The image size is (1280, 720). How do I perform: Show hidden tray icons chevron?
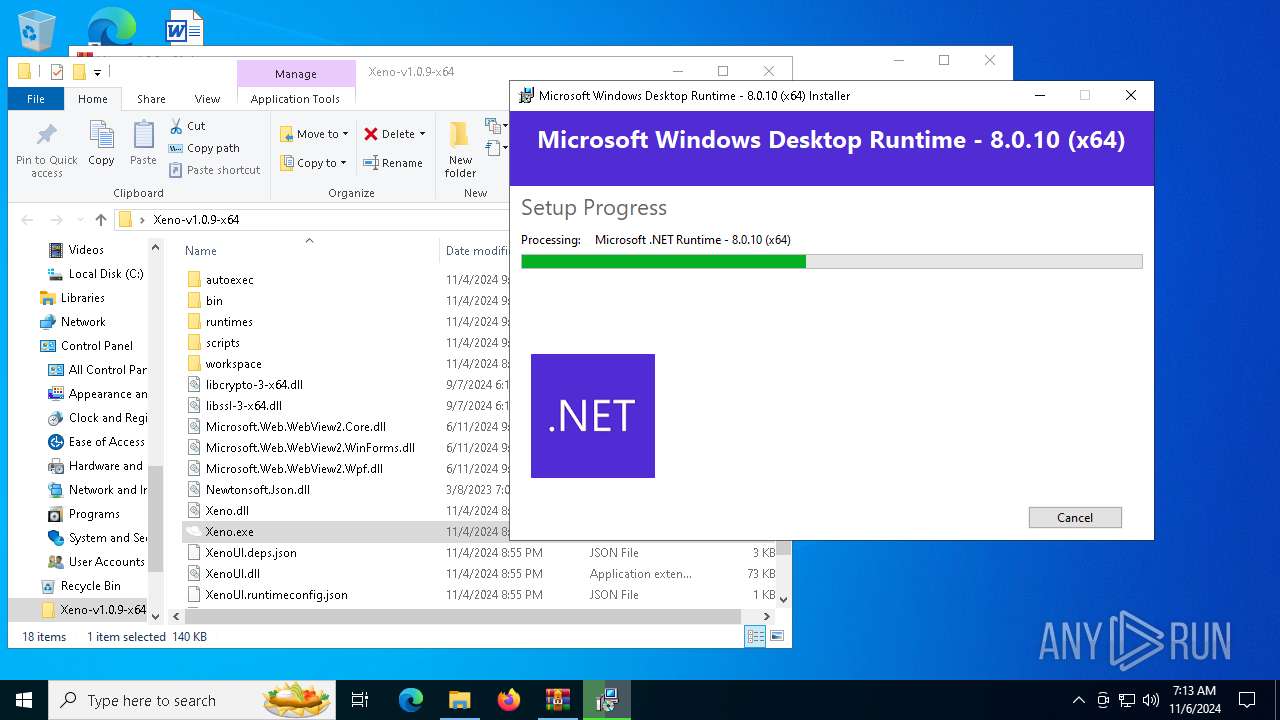pyautogui.click(x=1078, y=700)
